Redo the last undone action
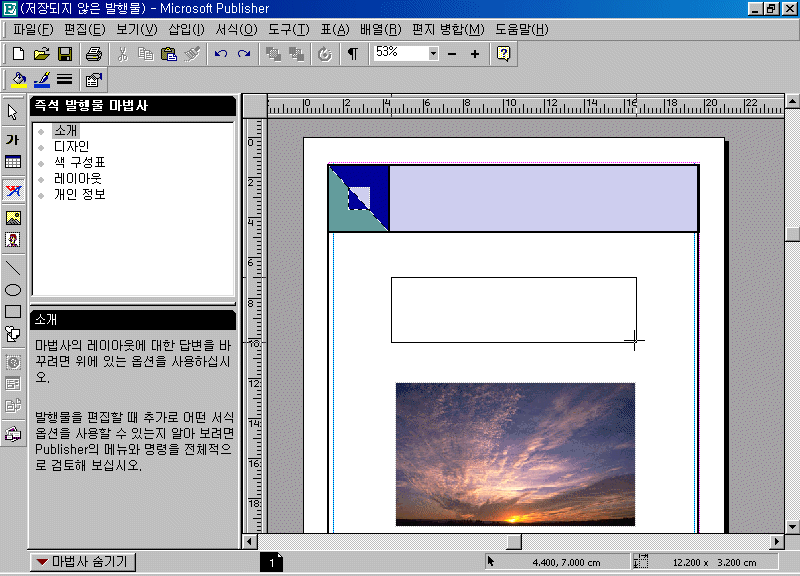 tap(244, 54)
